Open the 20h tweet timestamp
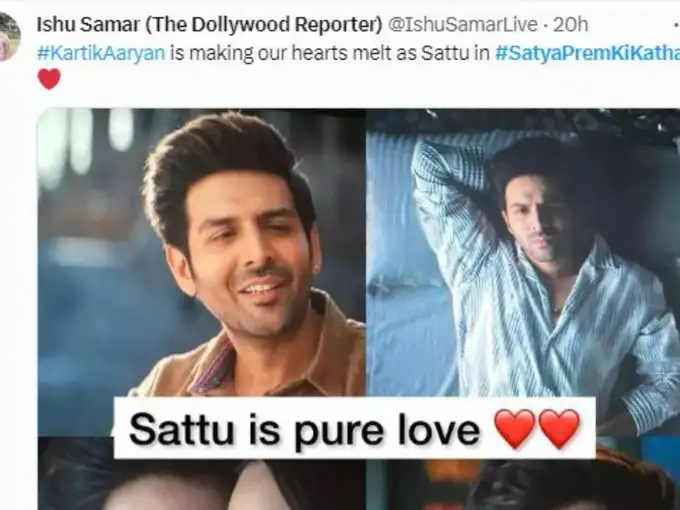 tap(570, 25)
